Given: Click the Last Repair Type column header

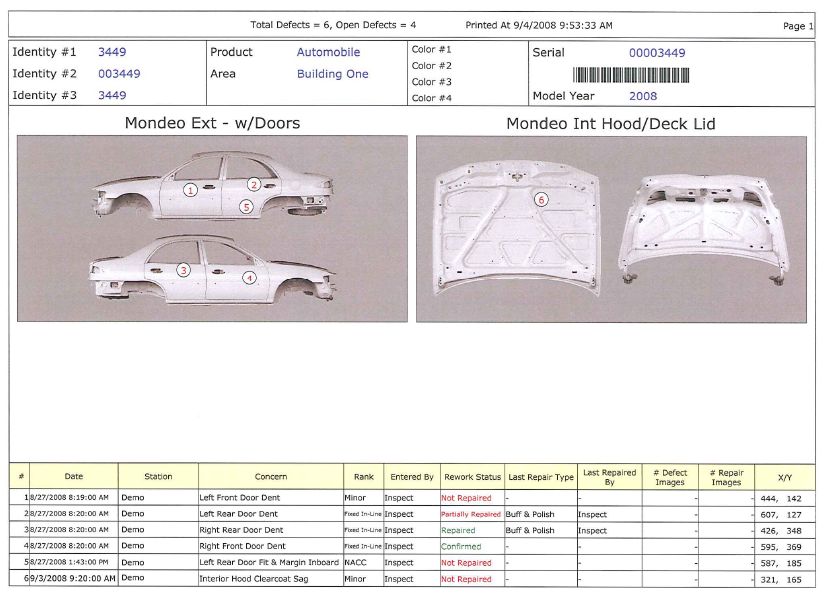Looking at the screenshot, I should click(x=541, y=477).
